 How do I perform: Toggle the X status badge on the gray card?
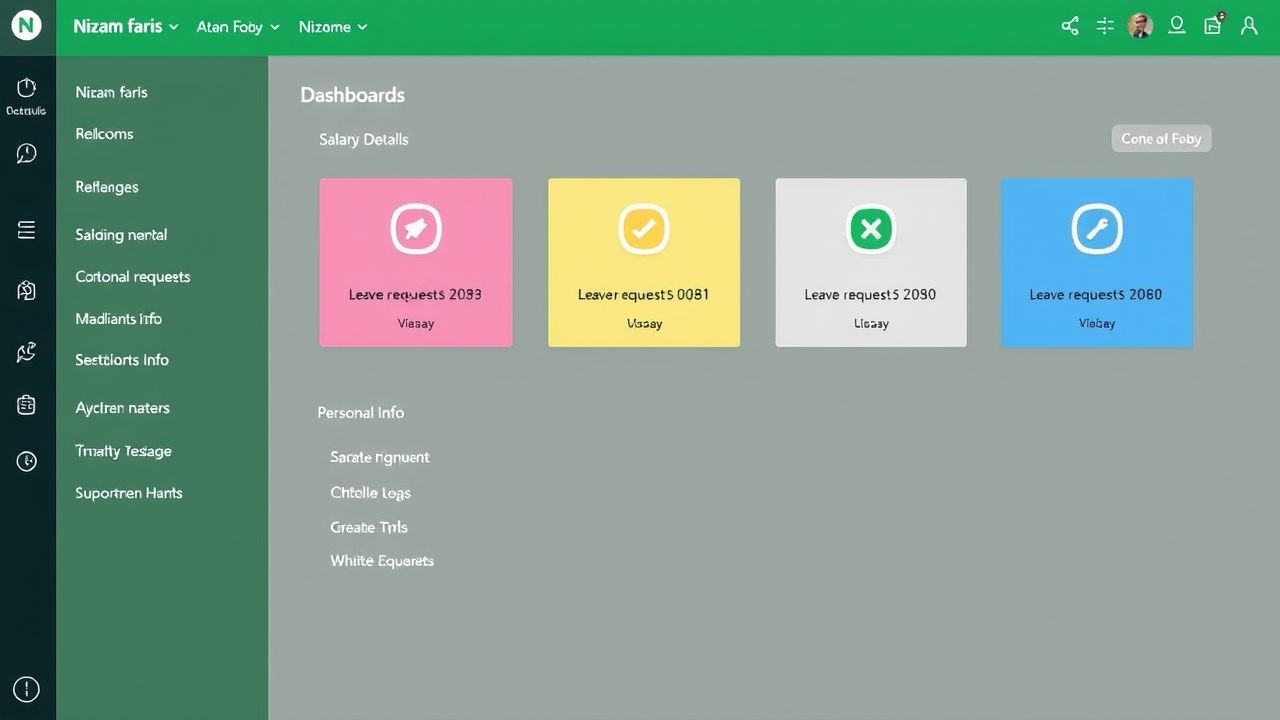click(870, 228)
